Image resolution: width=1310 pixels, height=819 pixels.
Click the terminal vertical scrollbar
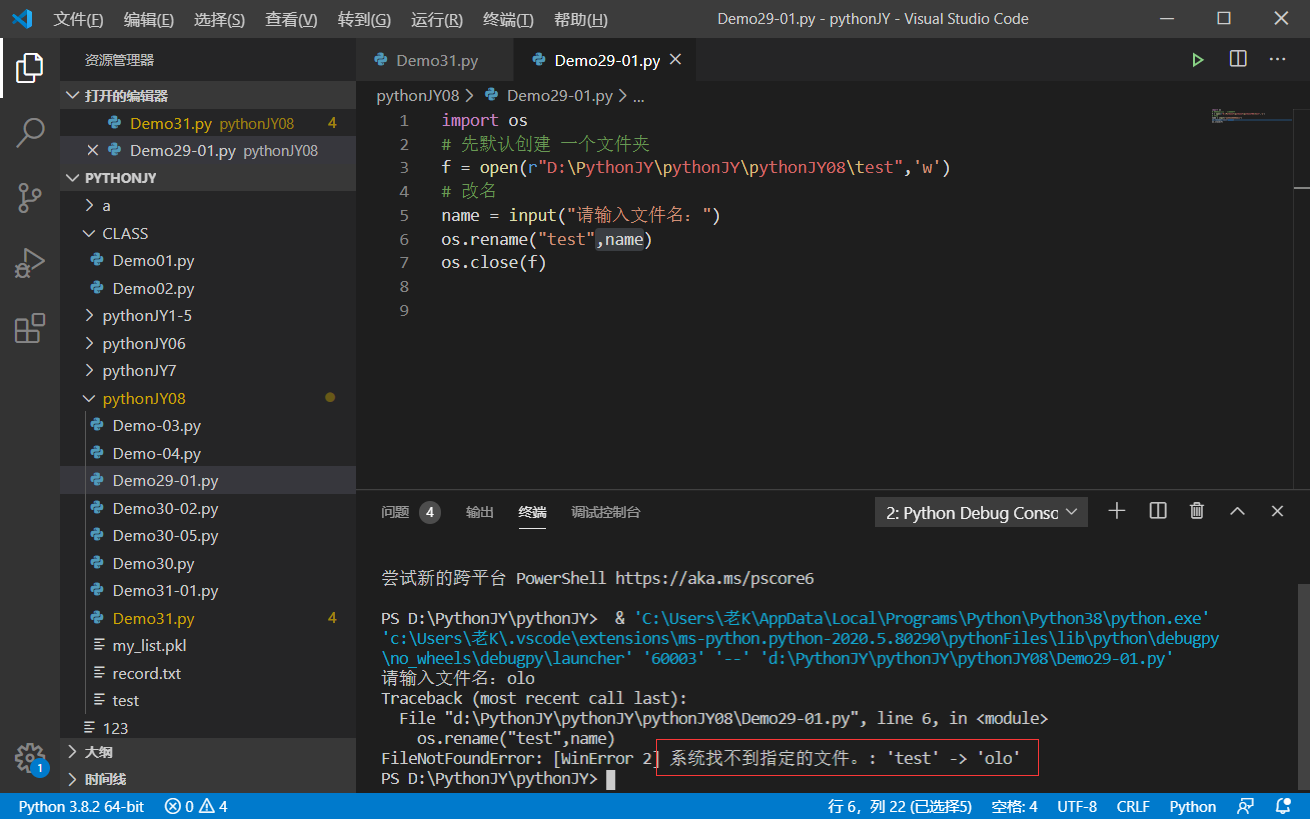pyautogui.click(x=1303, y=688)
